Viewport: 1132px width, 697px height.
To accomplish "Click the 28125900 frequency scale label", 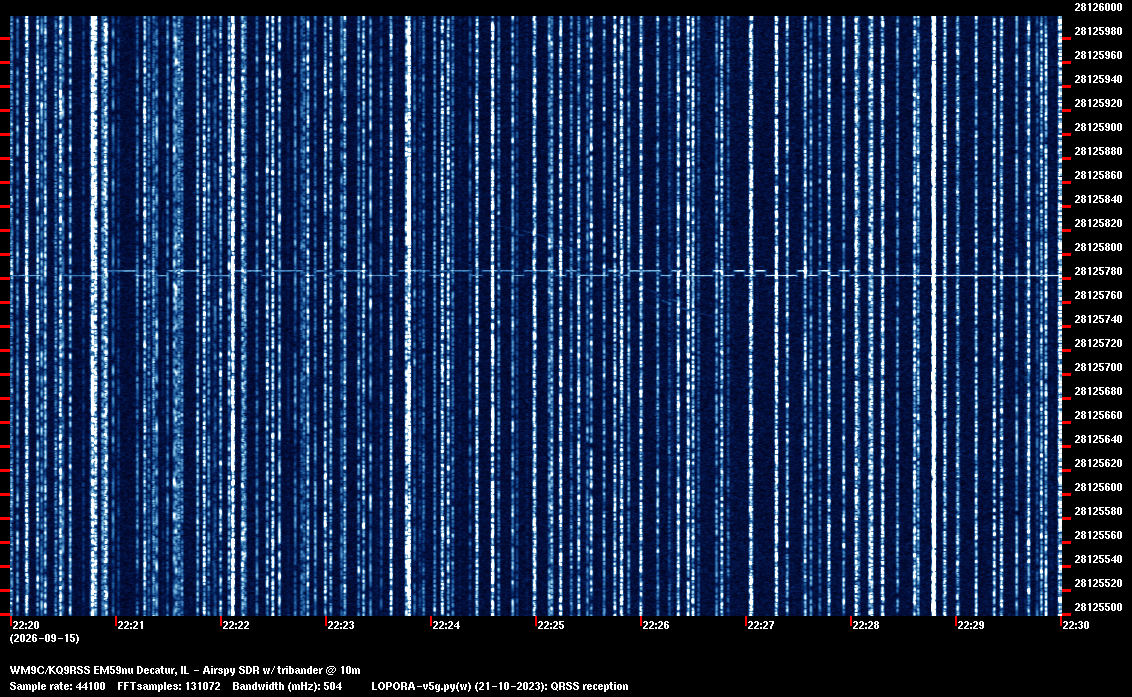I will [x=1098, y=127].
